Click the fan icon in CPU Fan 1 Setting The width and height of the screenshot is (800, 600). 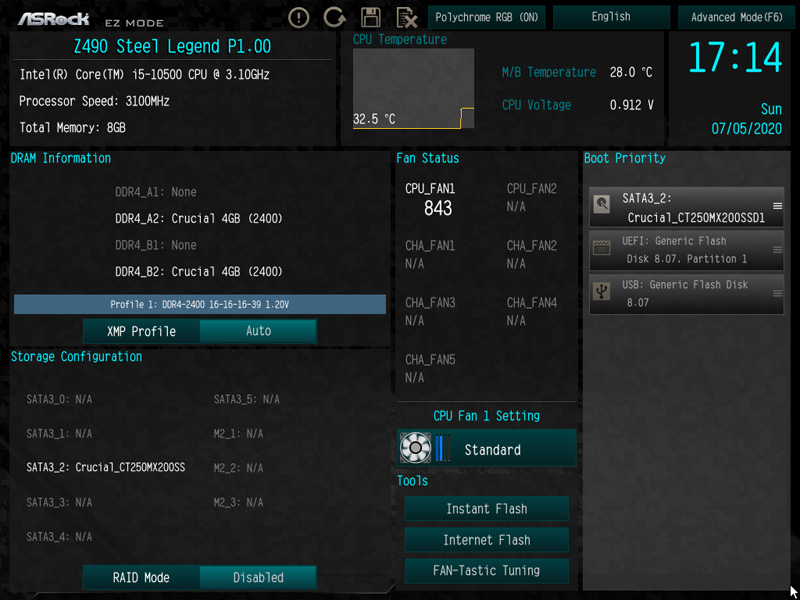415,447
